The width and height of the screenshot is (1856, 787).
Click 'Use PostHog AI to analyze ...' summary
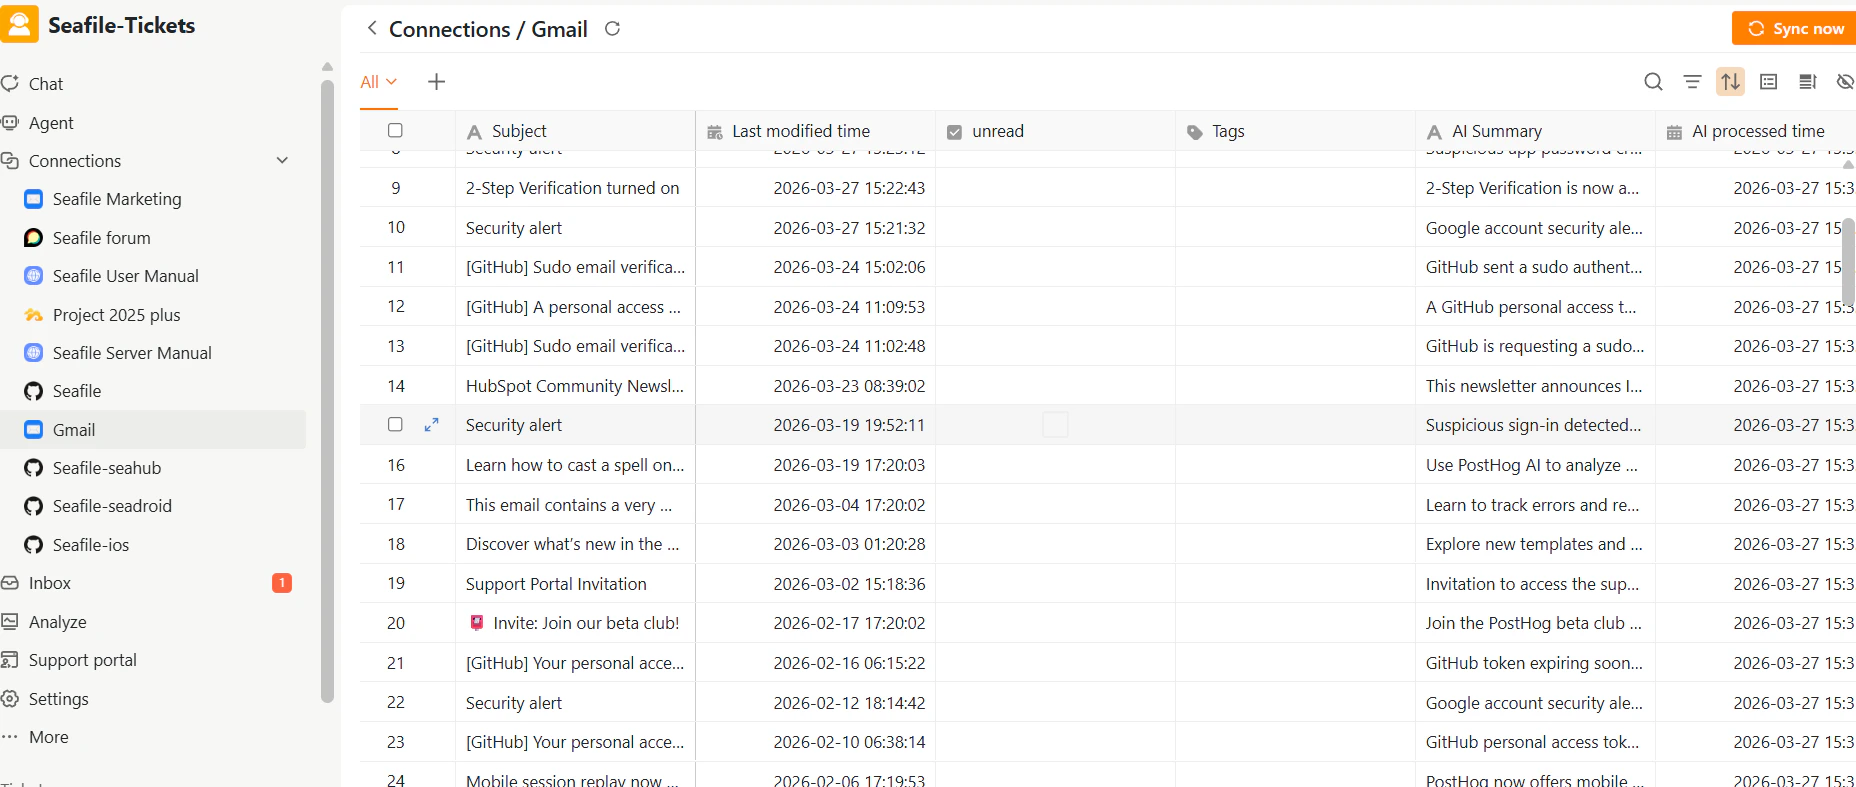tap(1531, 465)
